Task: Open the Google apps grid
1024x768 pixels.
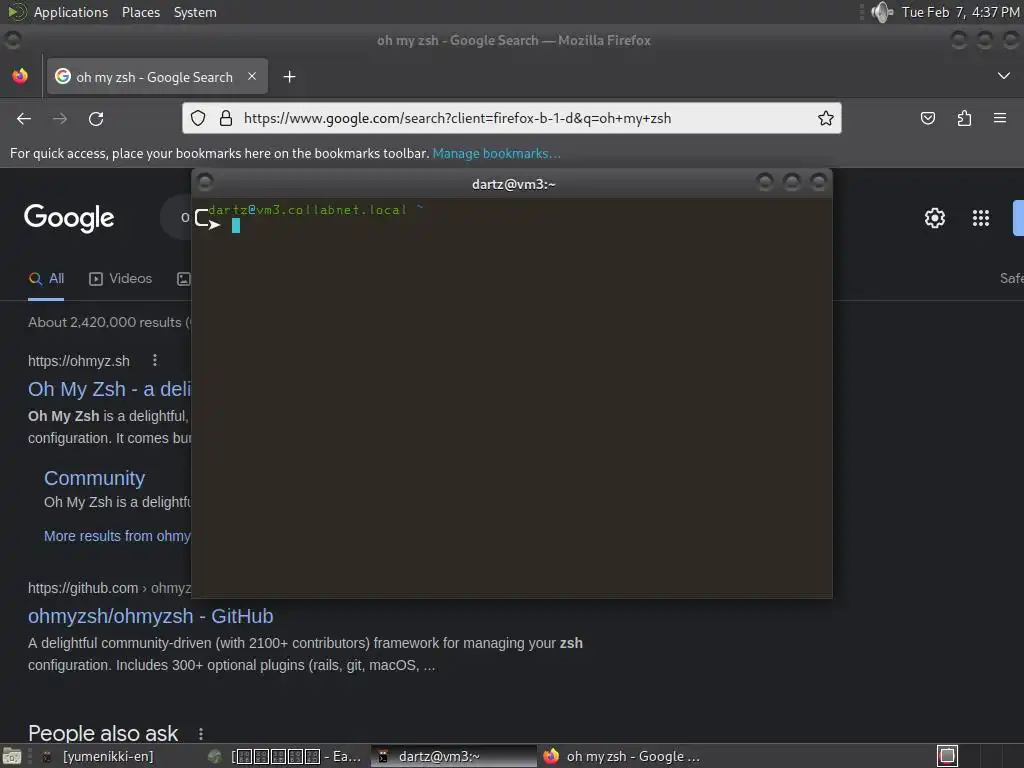Action: [x=980, y=218]
